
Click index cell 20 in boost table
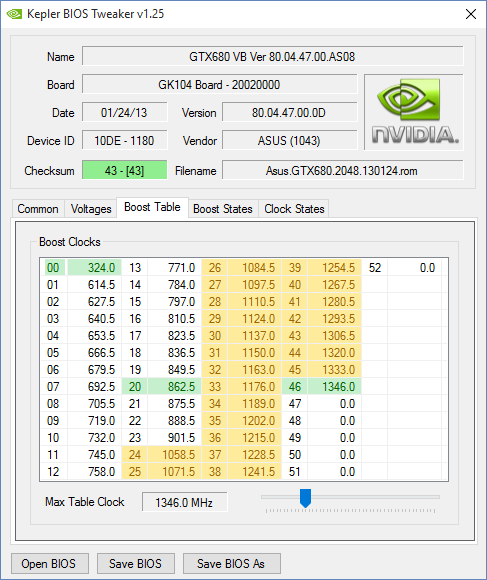[x=135, y=387]
